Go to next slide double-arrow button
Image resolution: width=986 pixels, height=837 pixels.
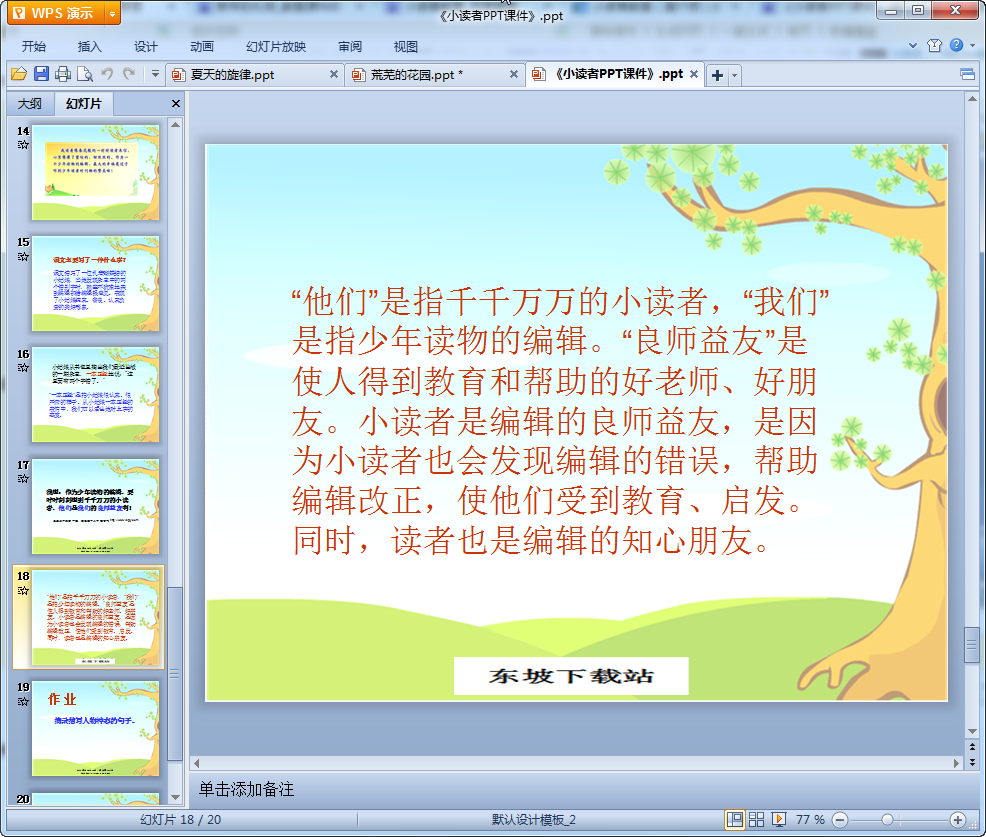(972, 762)
